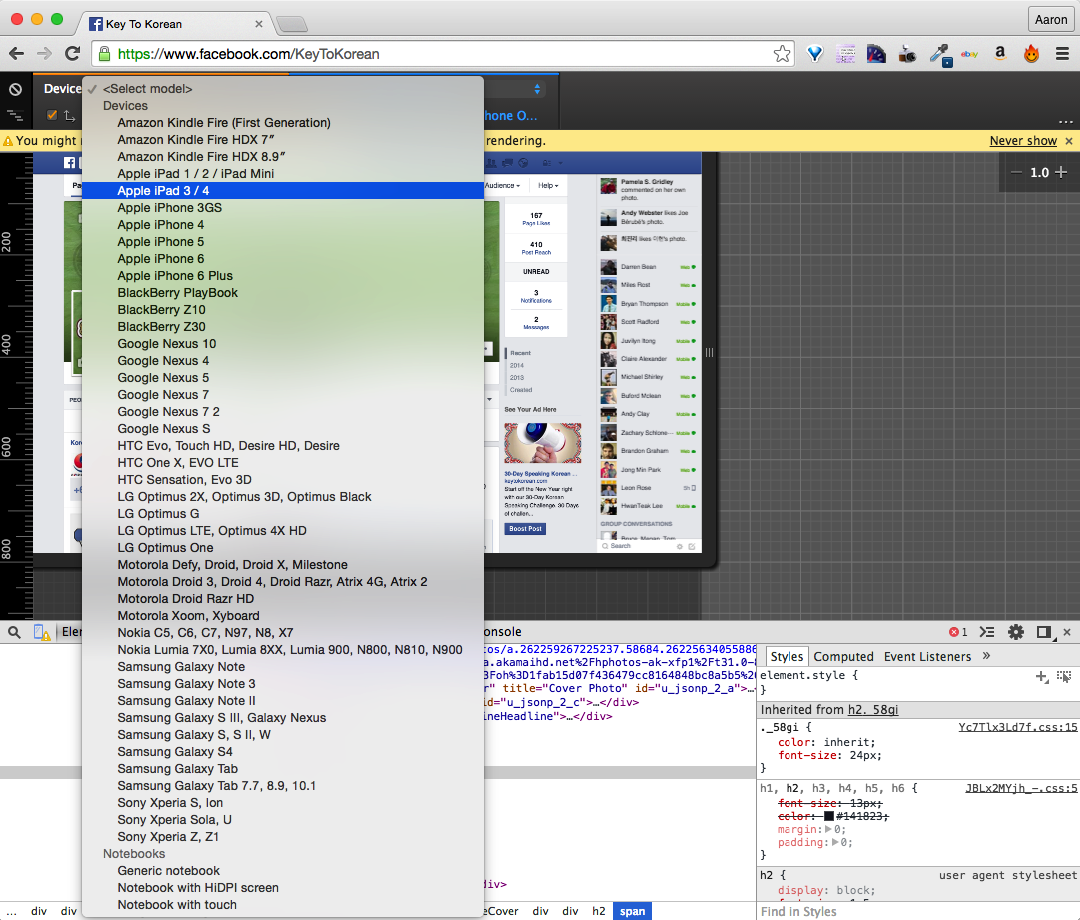Show the console drawer icon

pos(987,632)
